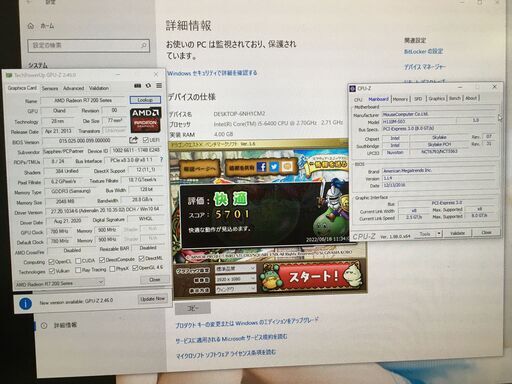
Task: Click change product key or upgrade Windows link
Action: tap(247, 322)
